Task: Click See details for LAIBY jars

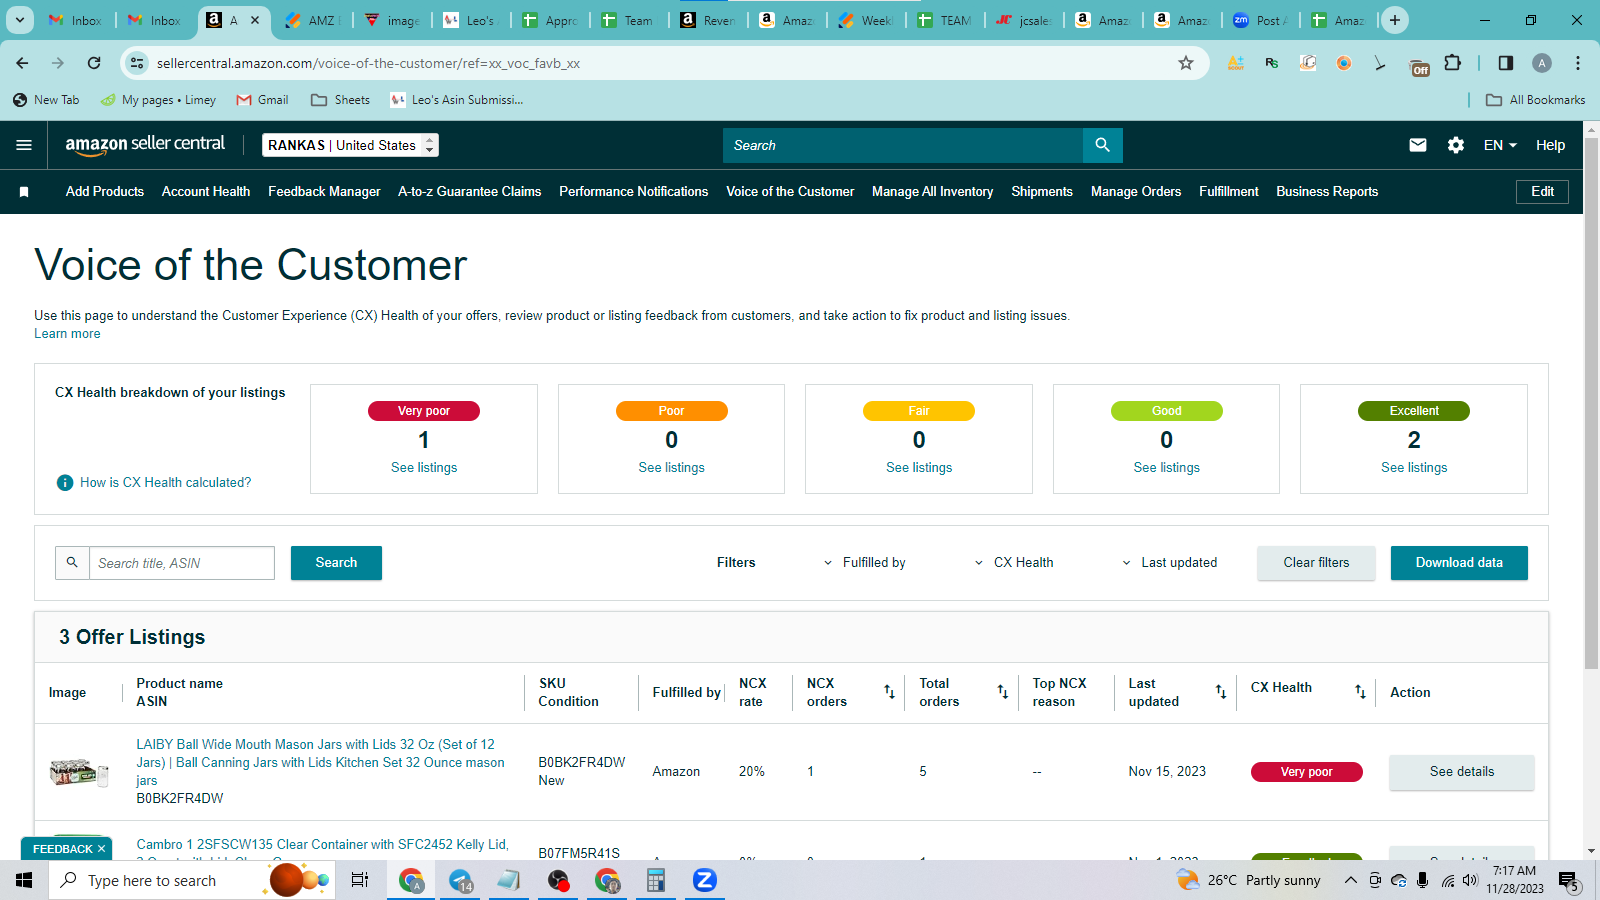Action: (1461, 772)
